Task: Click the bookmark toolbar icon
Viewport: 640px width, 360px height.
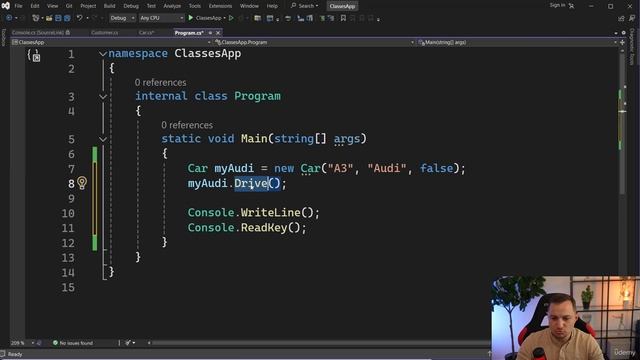Action: (343, 18)
